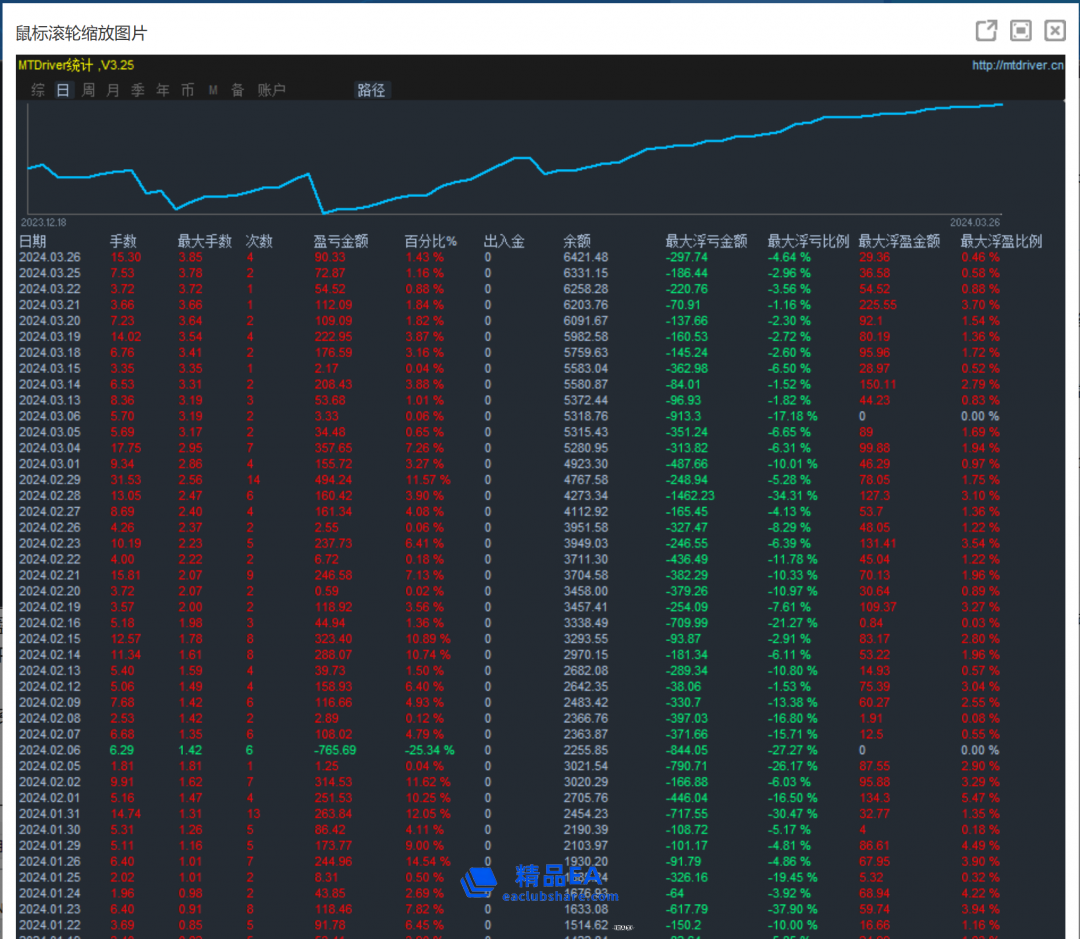Open the 币 currency tab

tap(188, 90)
